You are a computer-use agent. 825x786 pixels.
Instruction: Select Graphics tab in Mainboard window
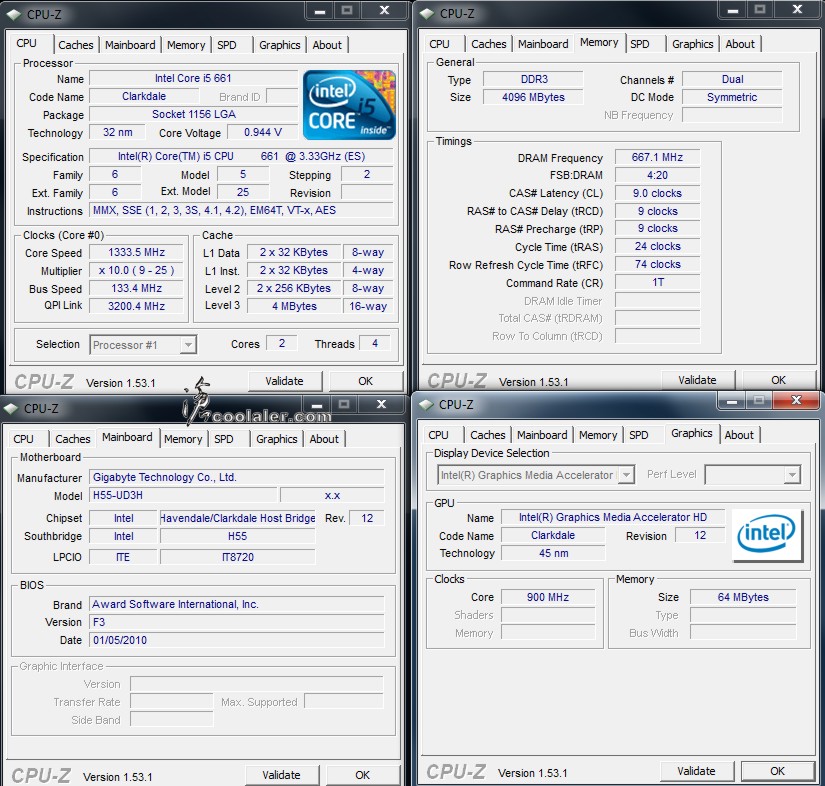coord(276,439)
